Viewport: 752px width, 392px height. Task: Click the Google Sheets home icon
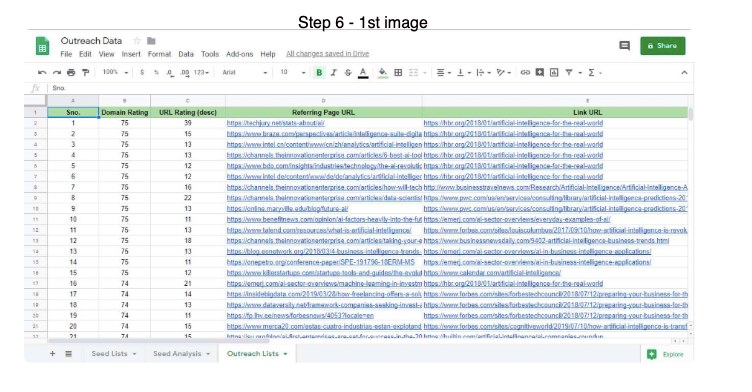[x=42, y=46]
